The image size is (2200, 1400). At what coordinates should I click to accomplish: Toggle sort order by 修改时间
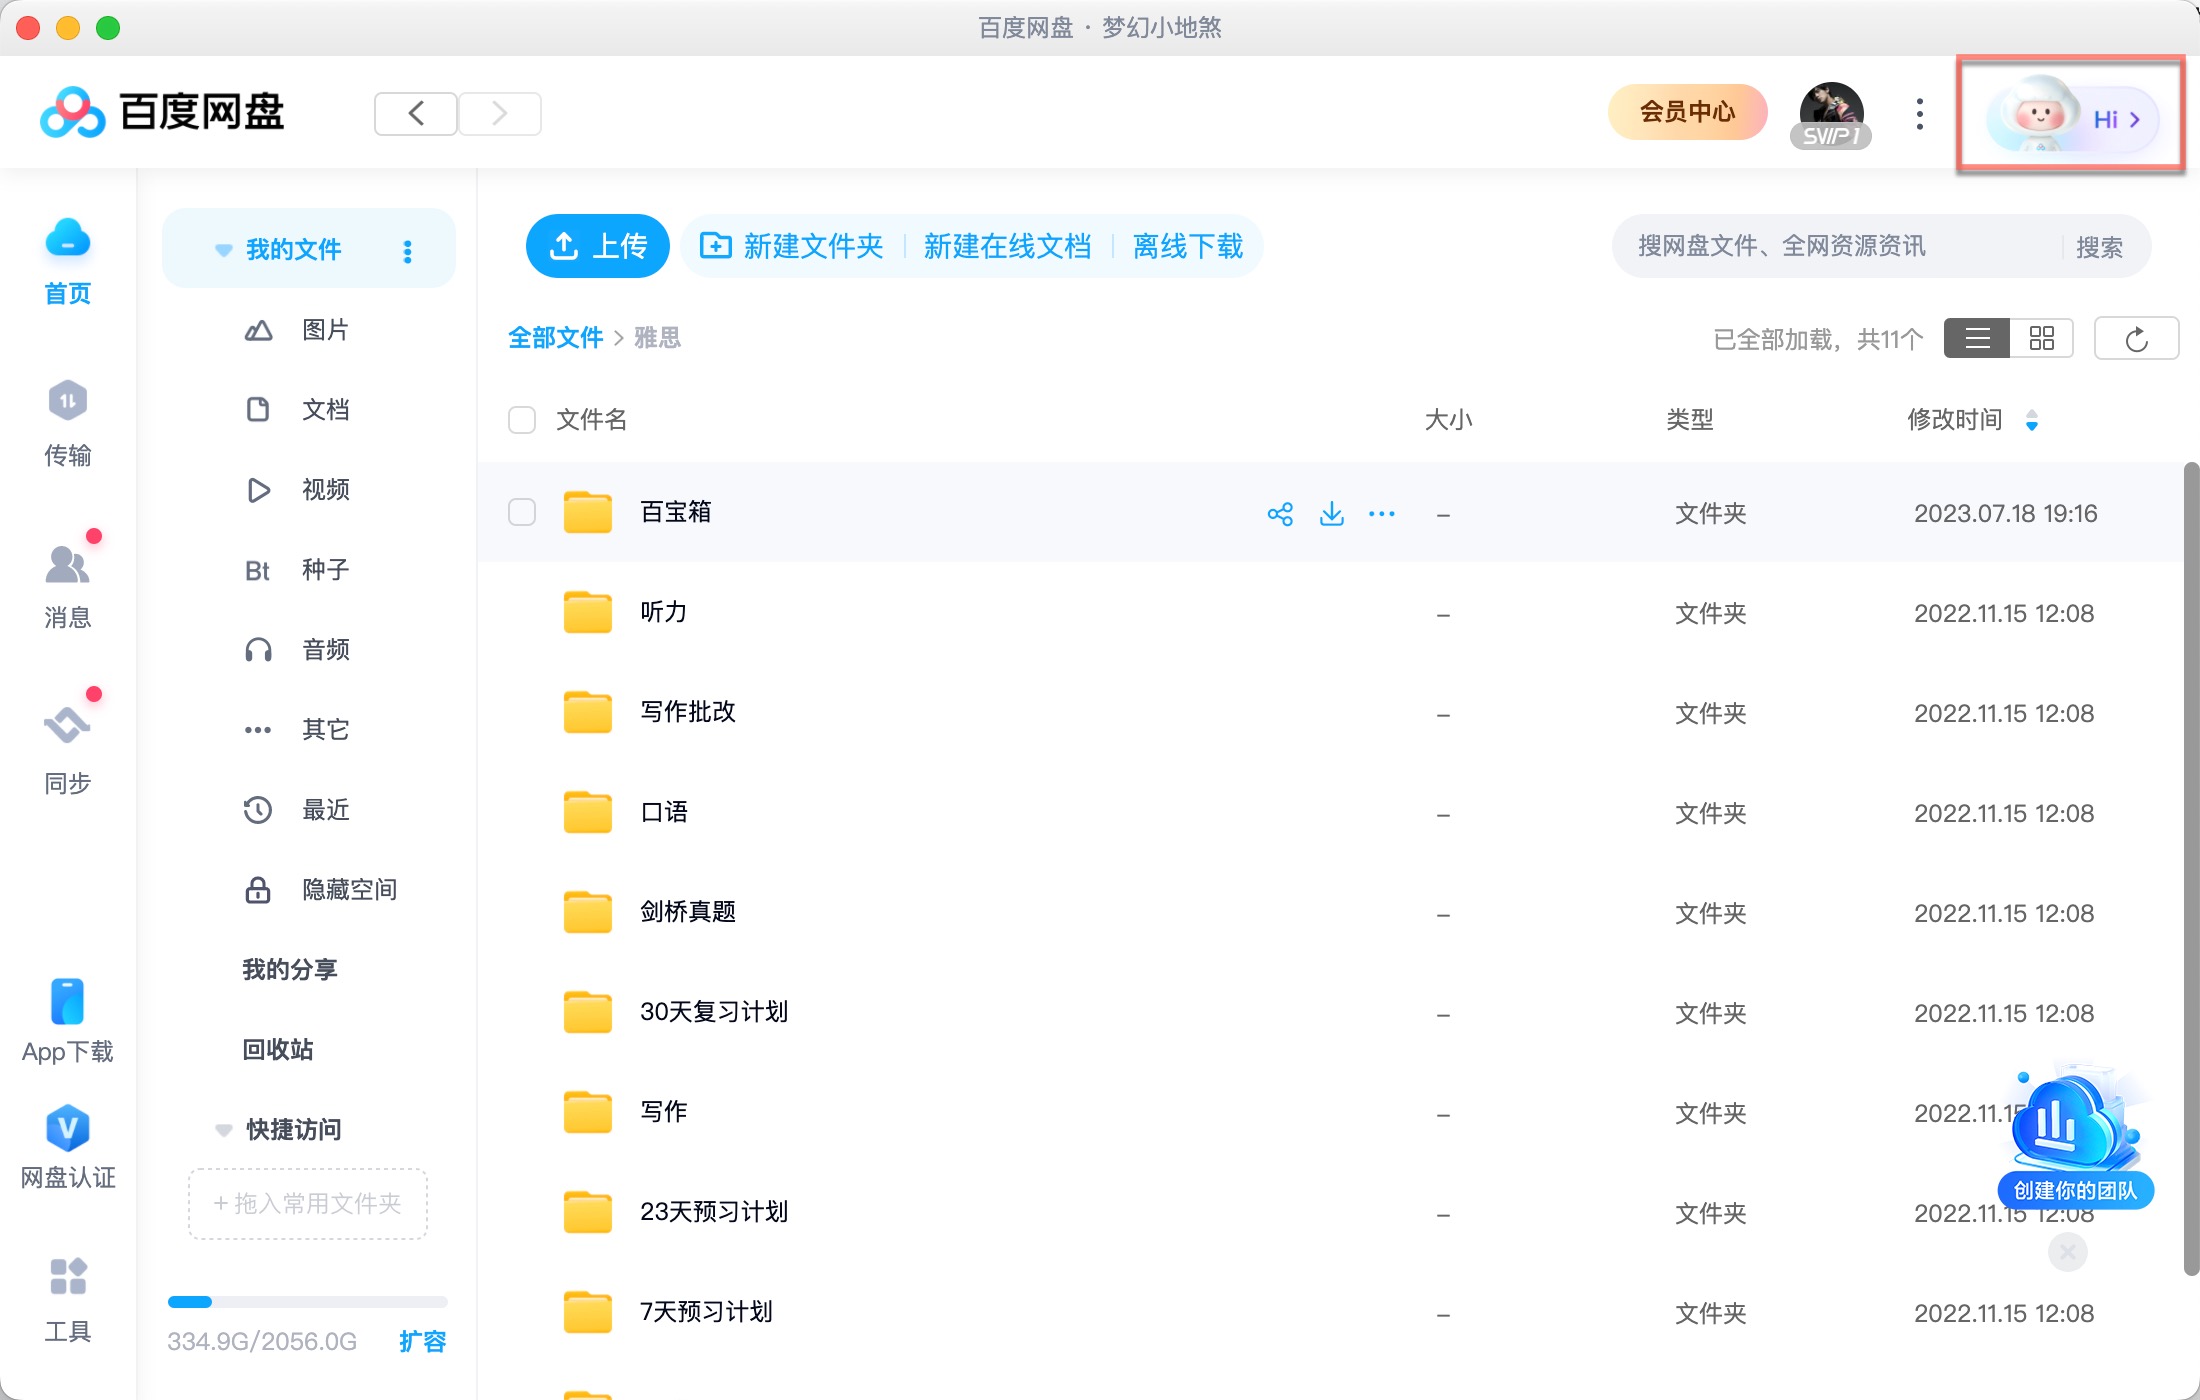click(x=2031, y=420)
